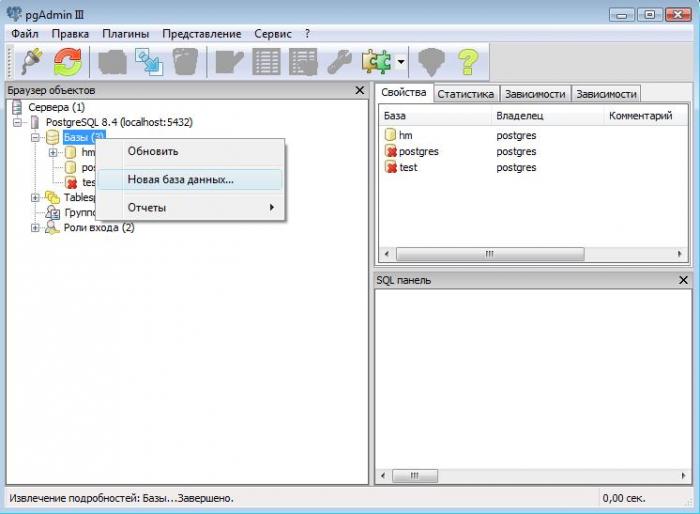Viewport: 700px width, 514px height.
Task: Select hm row in properties list
Action: pyautogui.click(x=533, y=135)
